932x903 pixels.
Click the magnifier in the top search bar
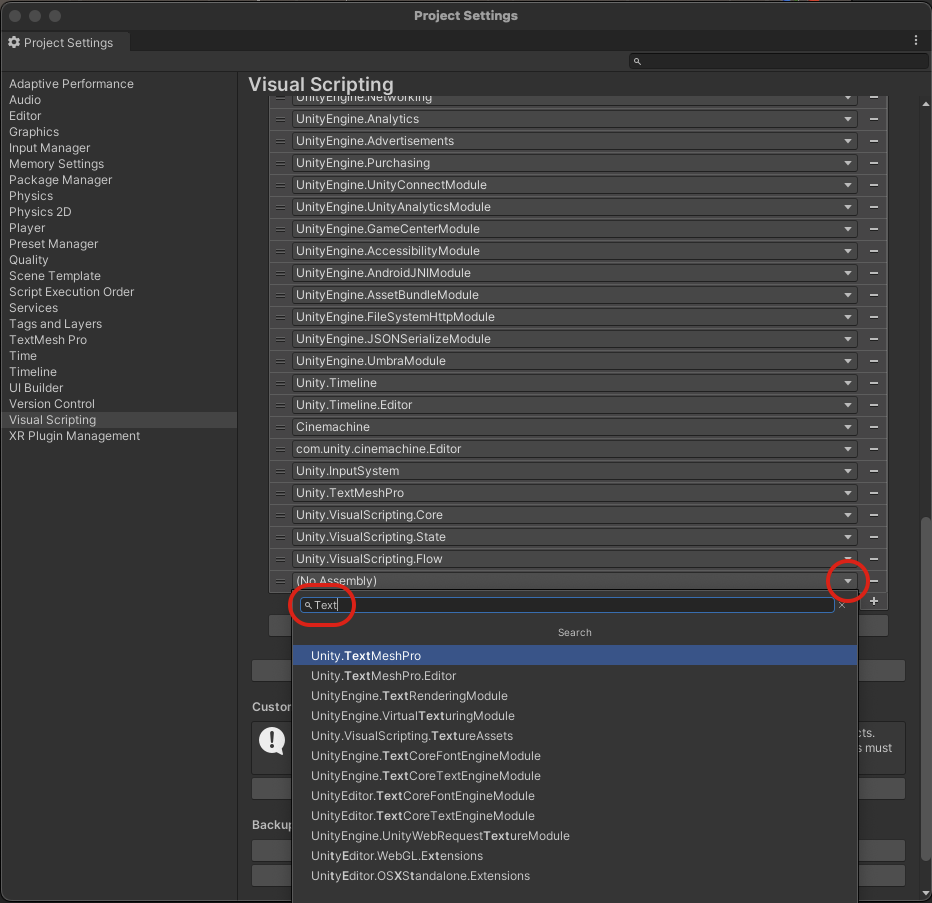click(x=637, y=61)
